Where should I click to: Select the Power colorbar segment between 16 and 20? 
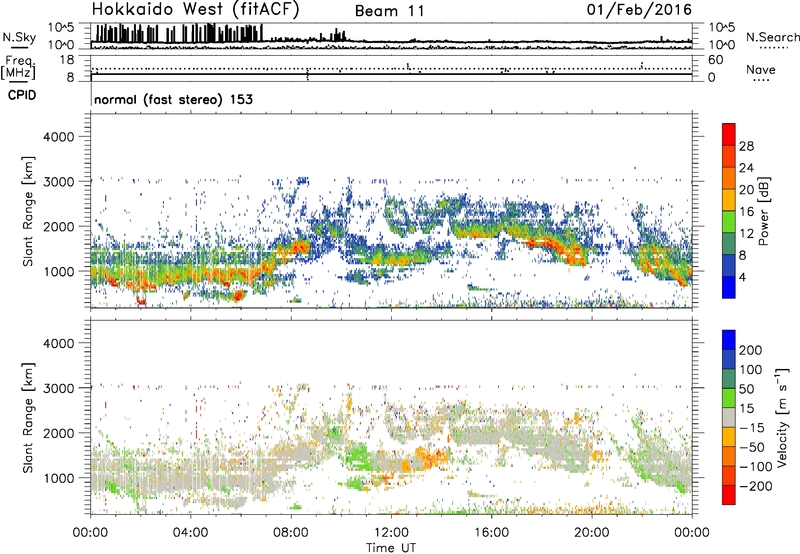(729, 200)
